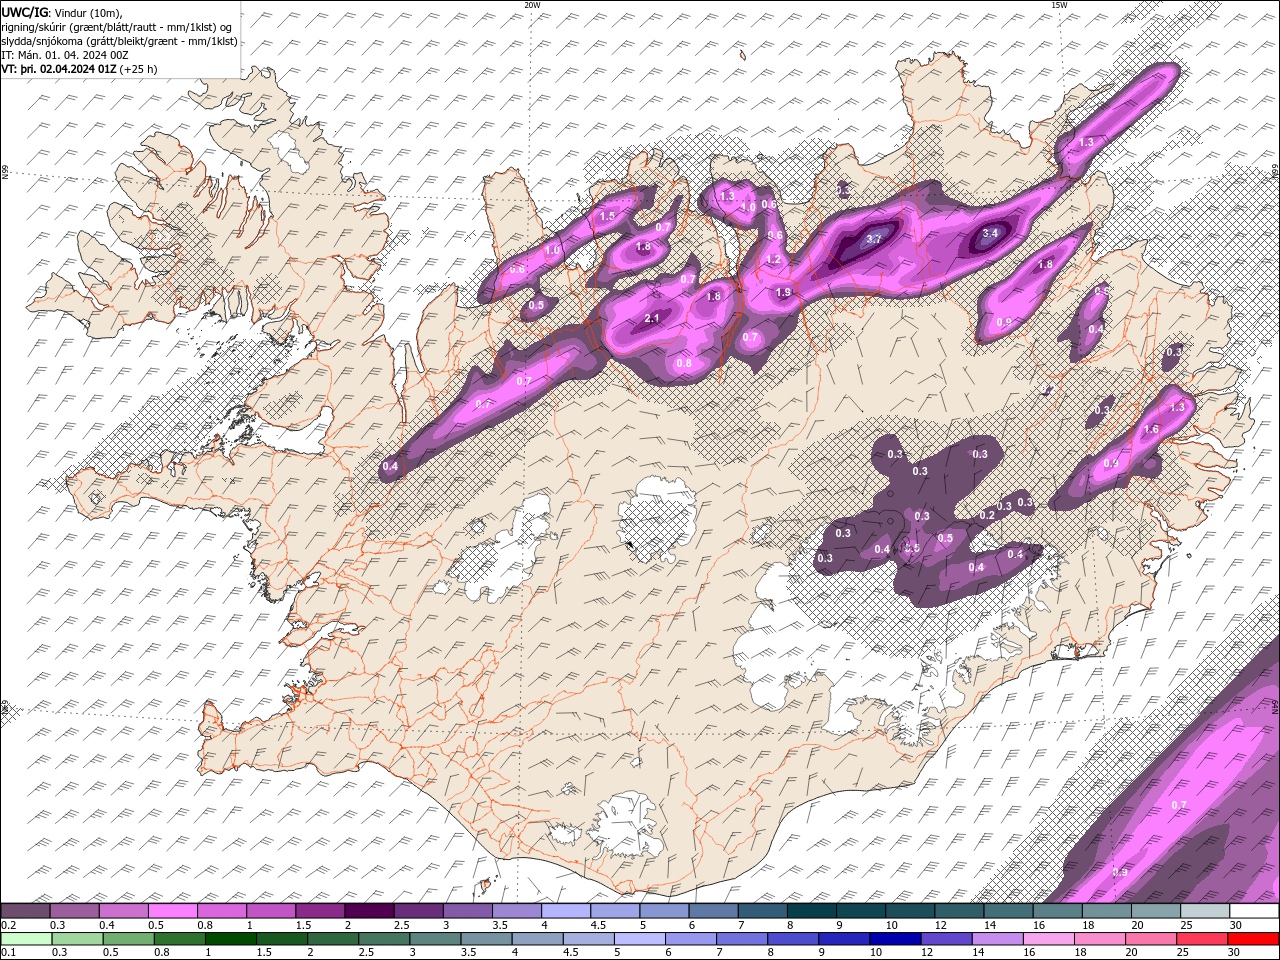The height and width of the screenshot is (960, 1280).
Task: Click the 3.4 precipitation value on the map
Action: point(990,234)
